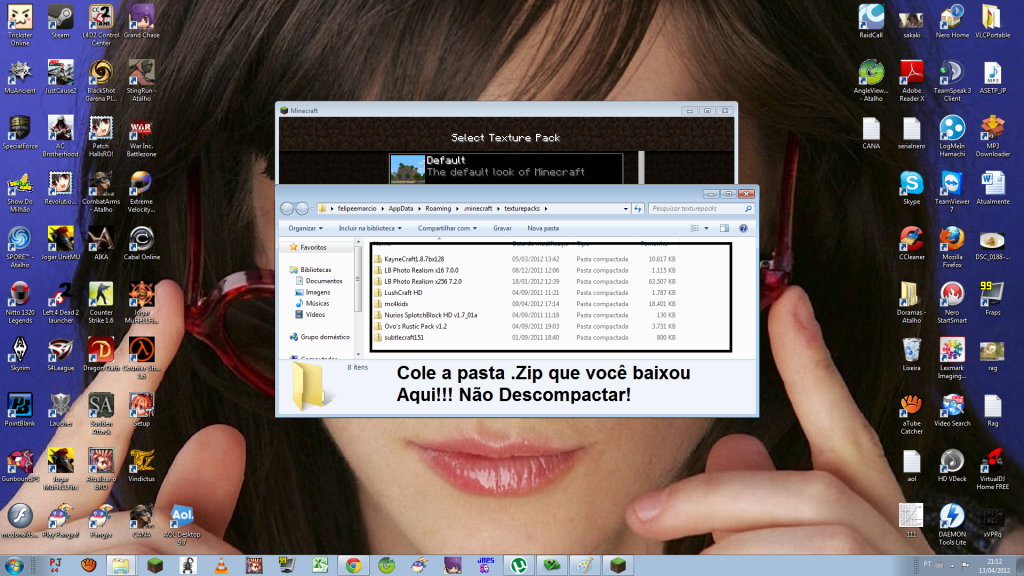1024x576 pixels.
Task: Expand the view options dropdown arrow
Action: [704, 228]
